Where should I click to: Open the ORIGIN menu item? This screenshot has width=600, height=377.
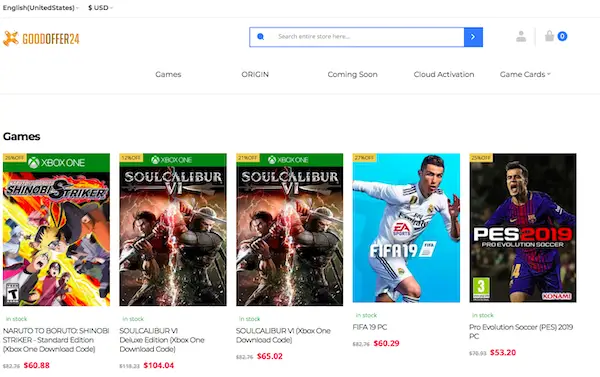[255, 74]
